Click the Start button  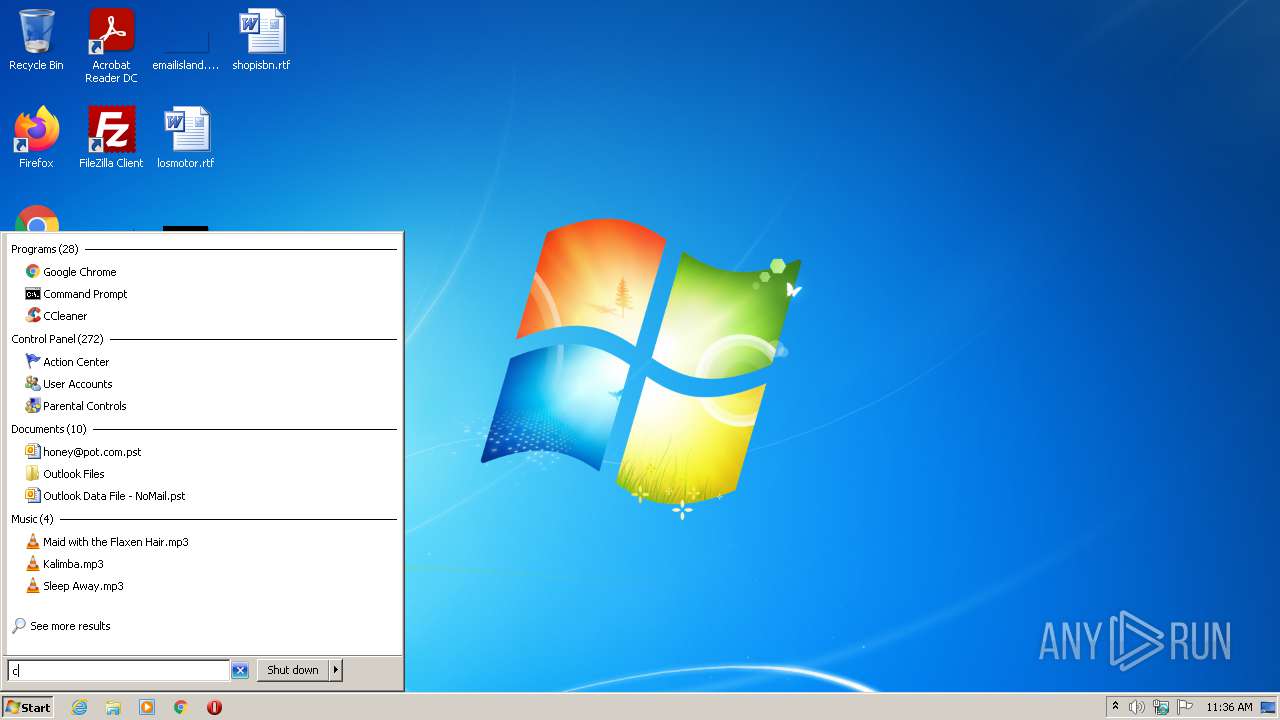[x=28, y=707]
